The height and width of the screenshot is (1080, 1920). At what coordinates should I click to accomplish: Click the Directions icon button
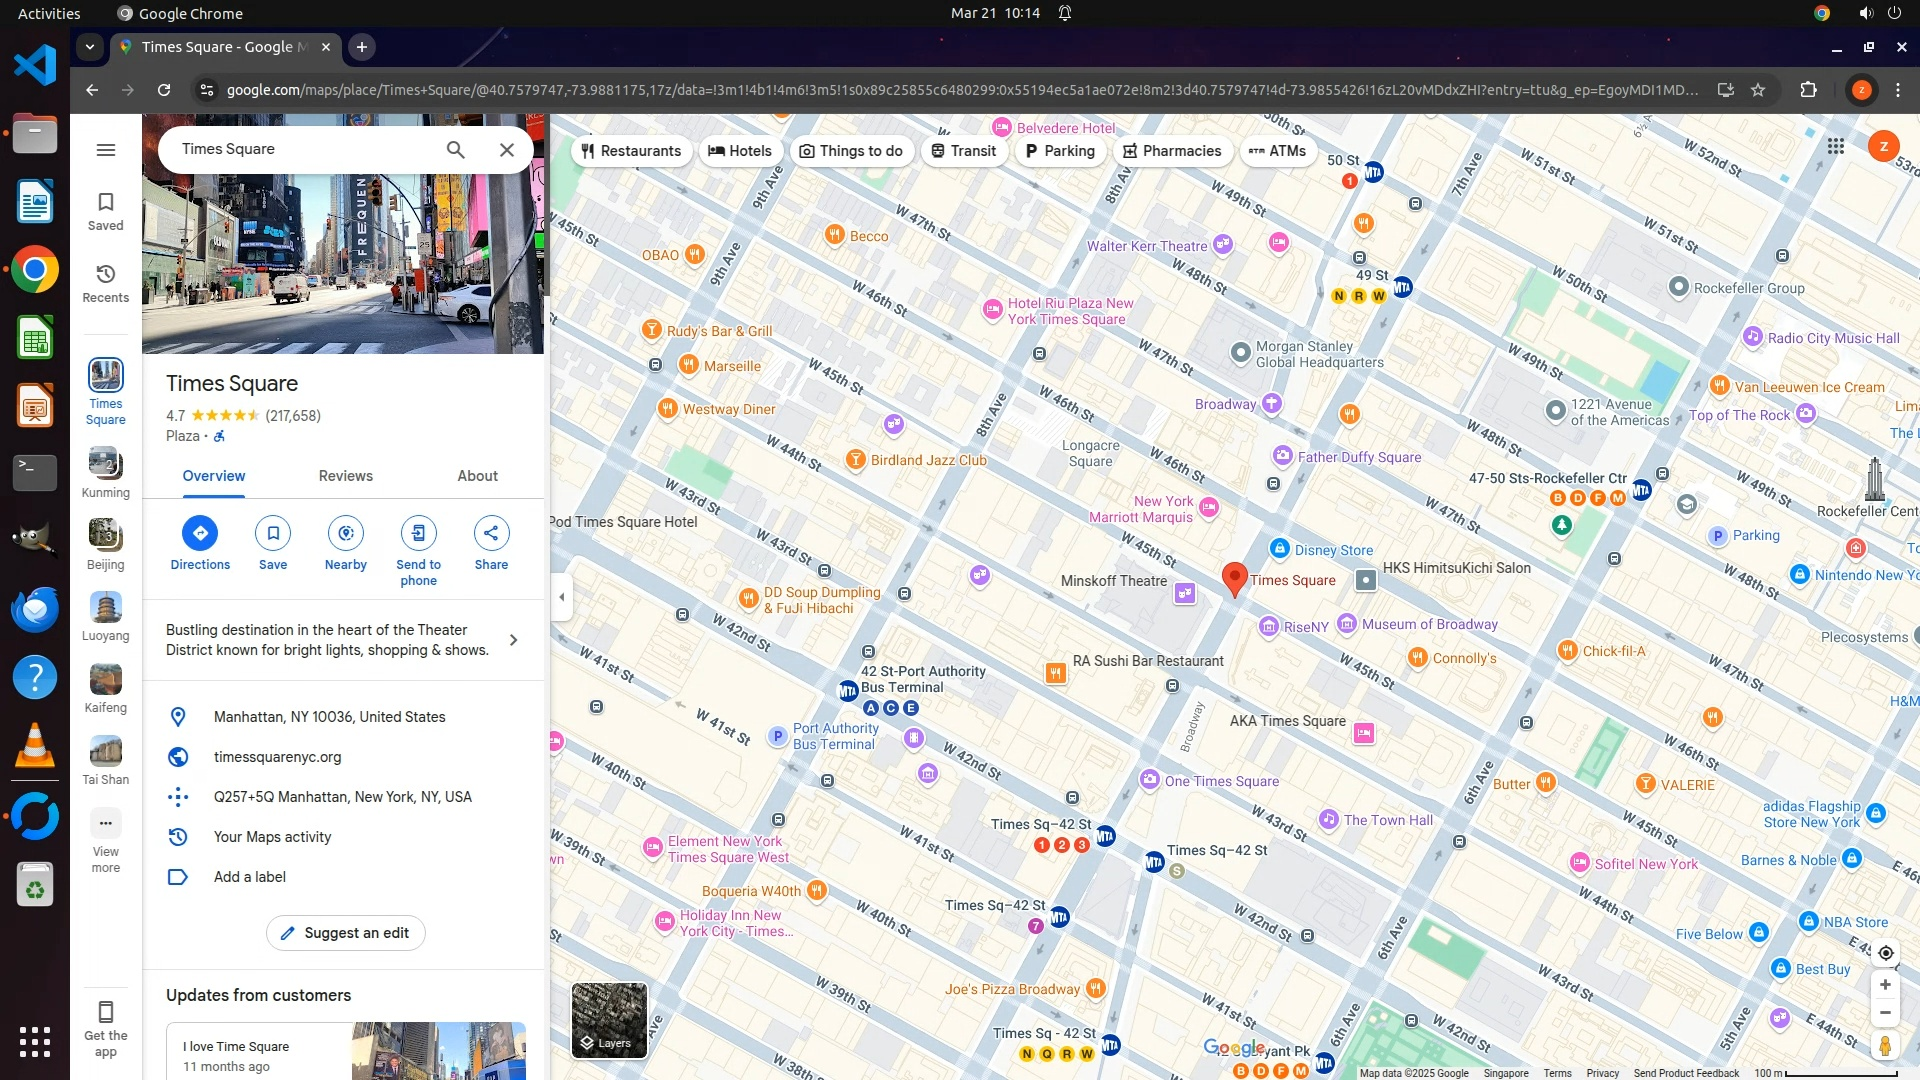pos(200,533)
